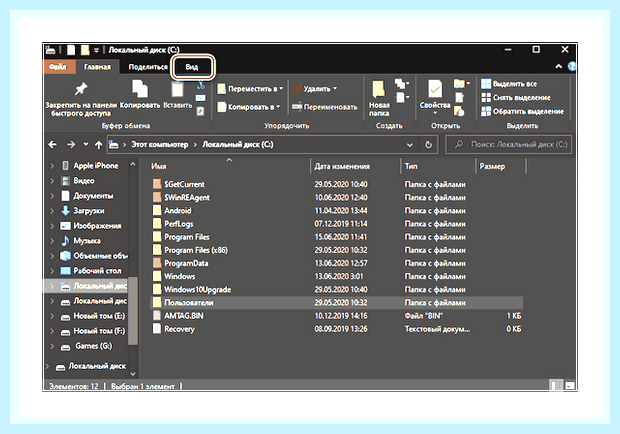Click the copy path icon
This screenshot has height=434, width=620.
tap(201, 98)
